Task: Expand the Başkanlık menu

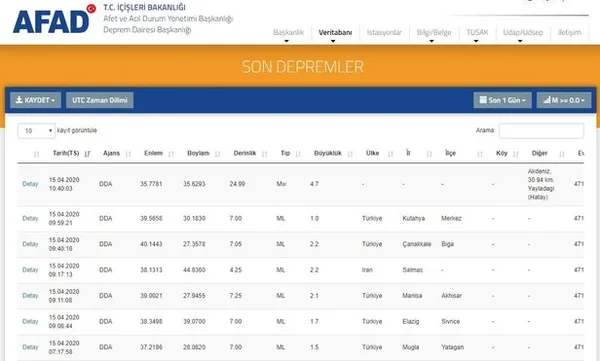Action: (288, 33)
